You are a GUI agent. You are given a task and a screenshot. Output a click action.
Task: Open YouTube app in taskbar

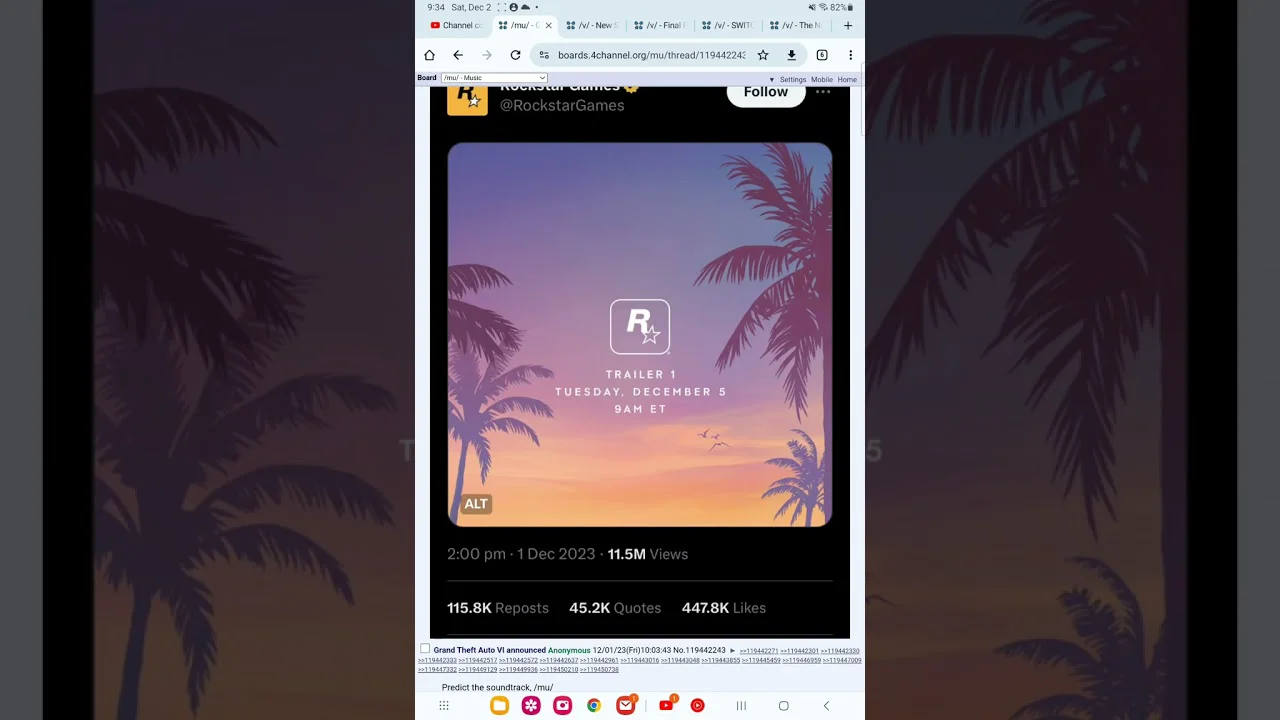[x=666, y=705]
